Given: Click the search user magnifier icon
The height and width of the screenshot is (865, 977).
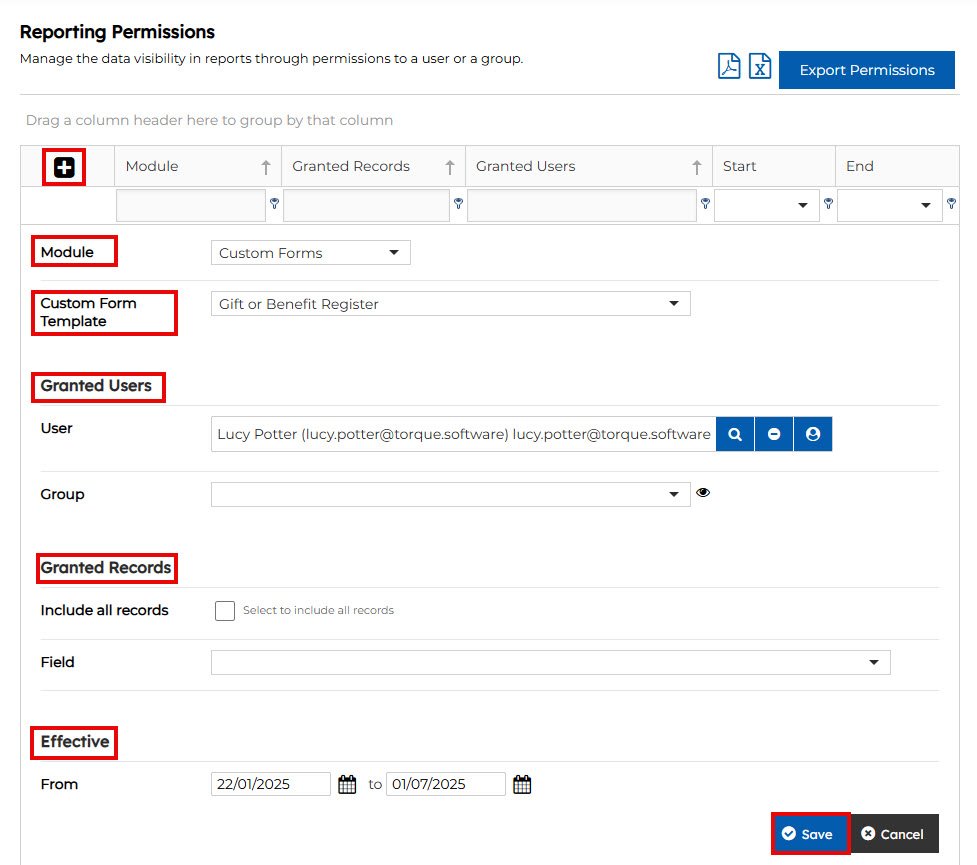Looking at the screenshot, I should pos(735,435).
